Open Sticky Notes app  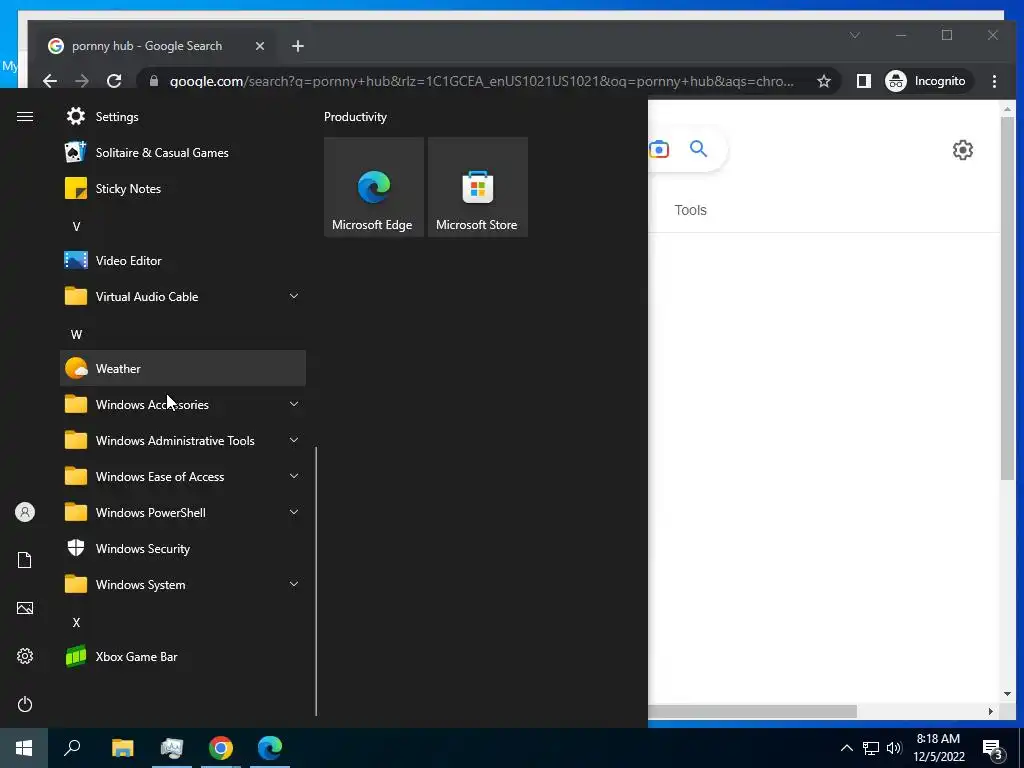(183, 189)
